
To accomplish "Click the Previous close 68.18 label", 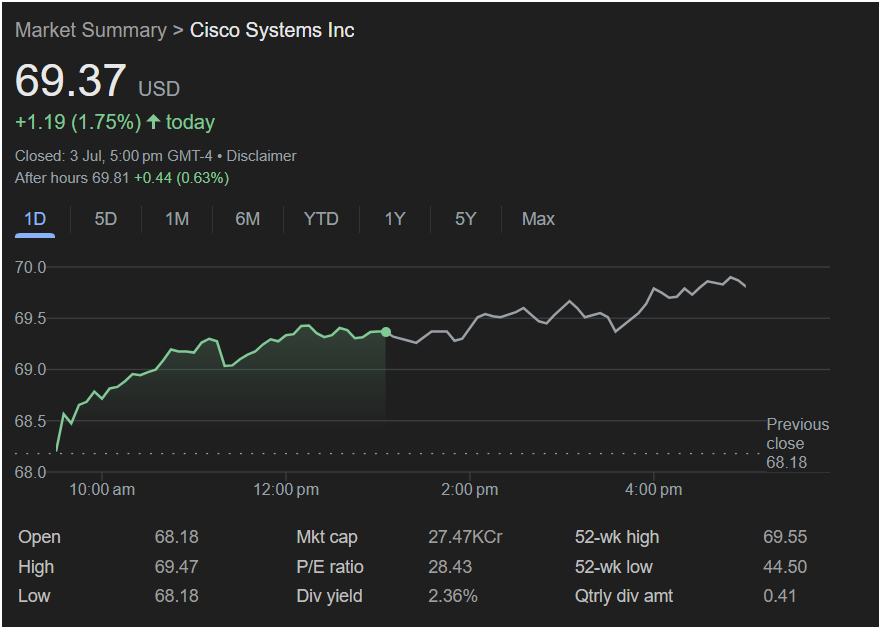I will click(797, 443).
